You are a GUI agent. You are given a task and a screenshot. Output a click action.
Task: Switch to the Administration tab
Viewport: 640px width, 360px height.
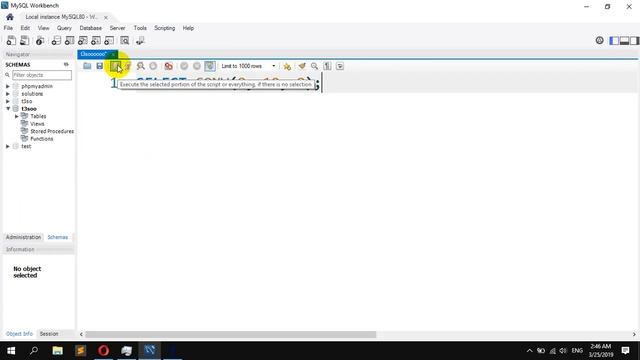point(23,237)
